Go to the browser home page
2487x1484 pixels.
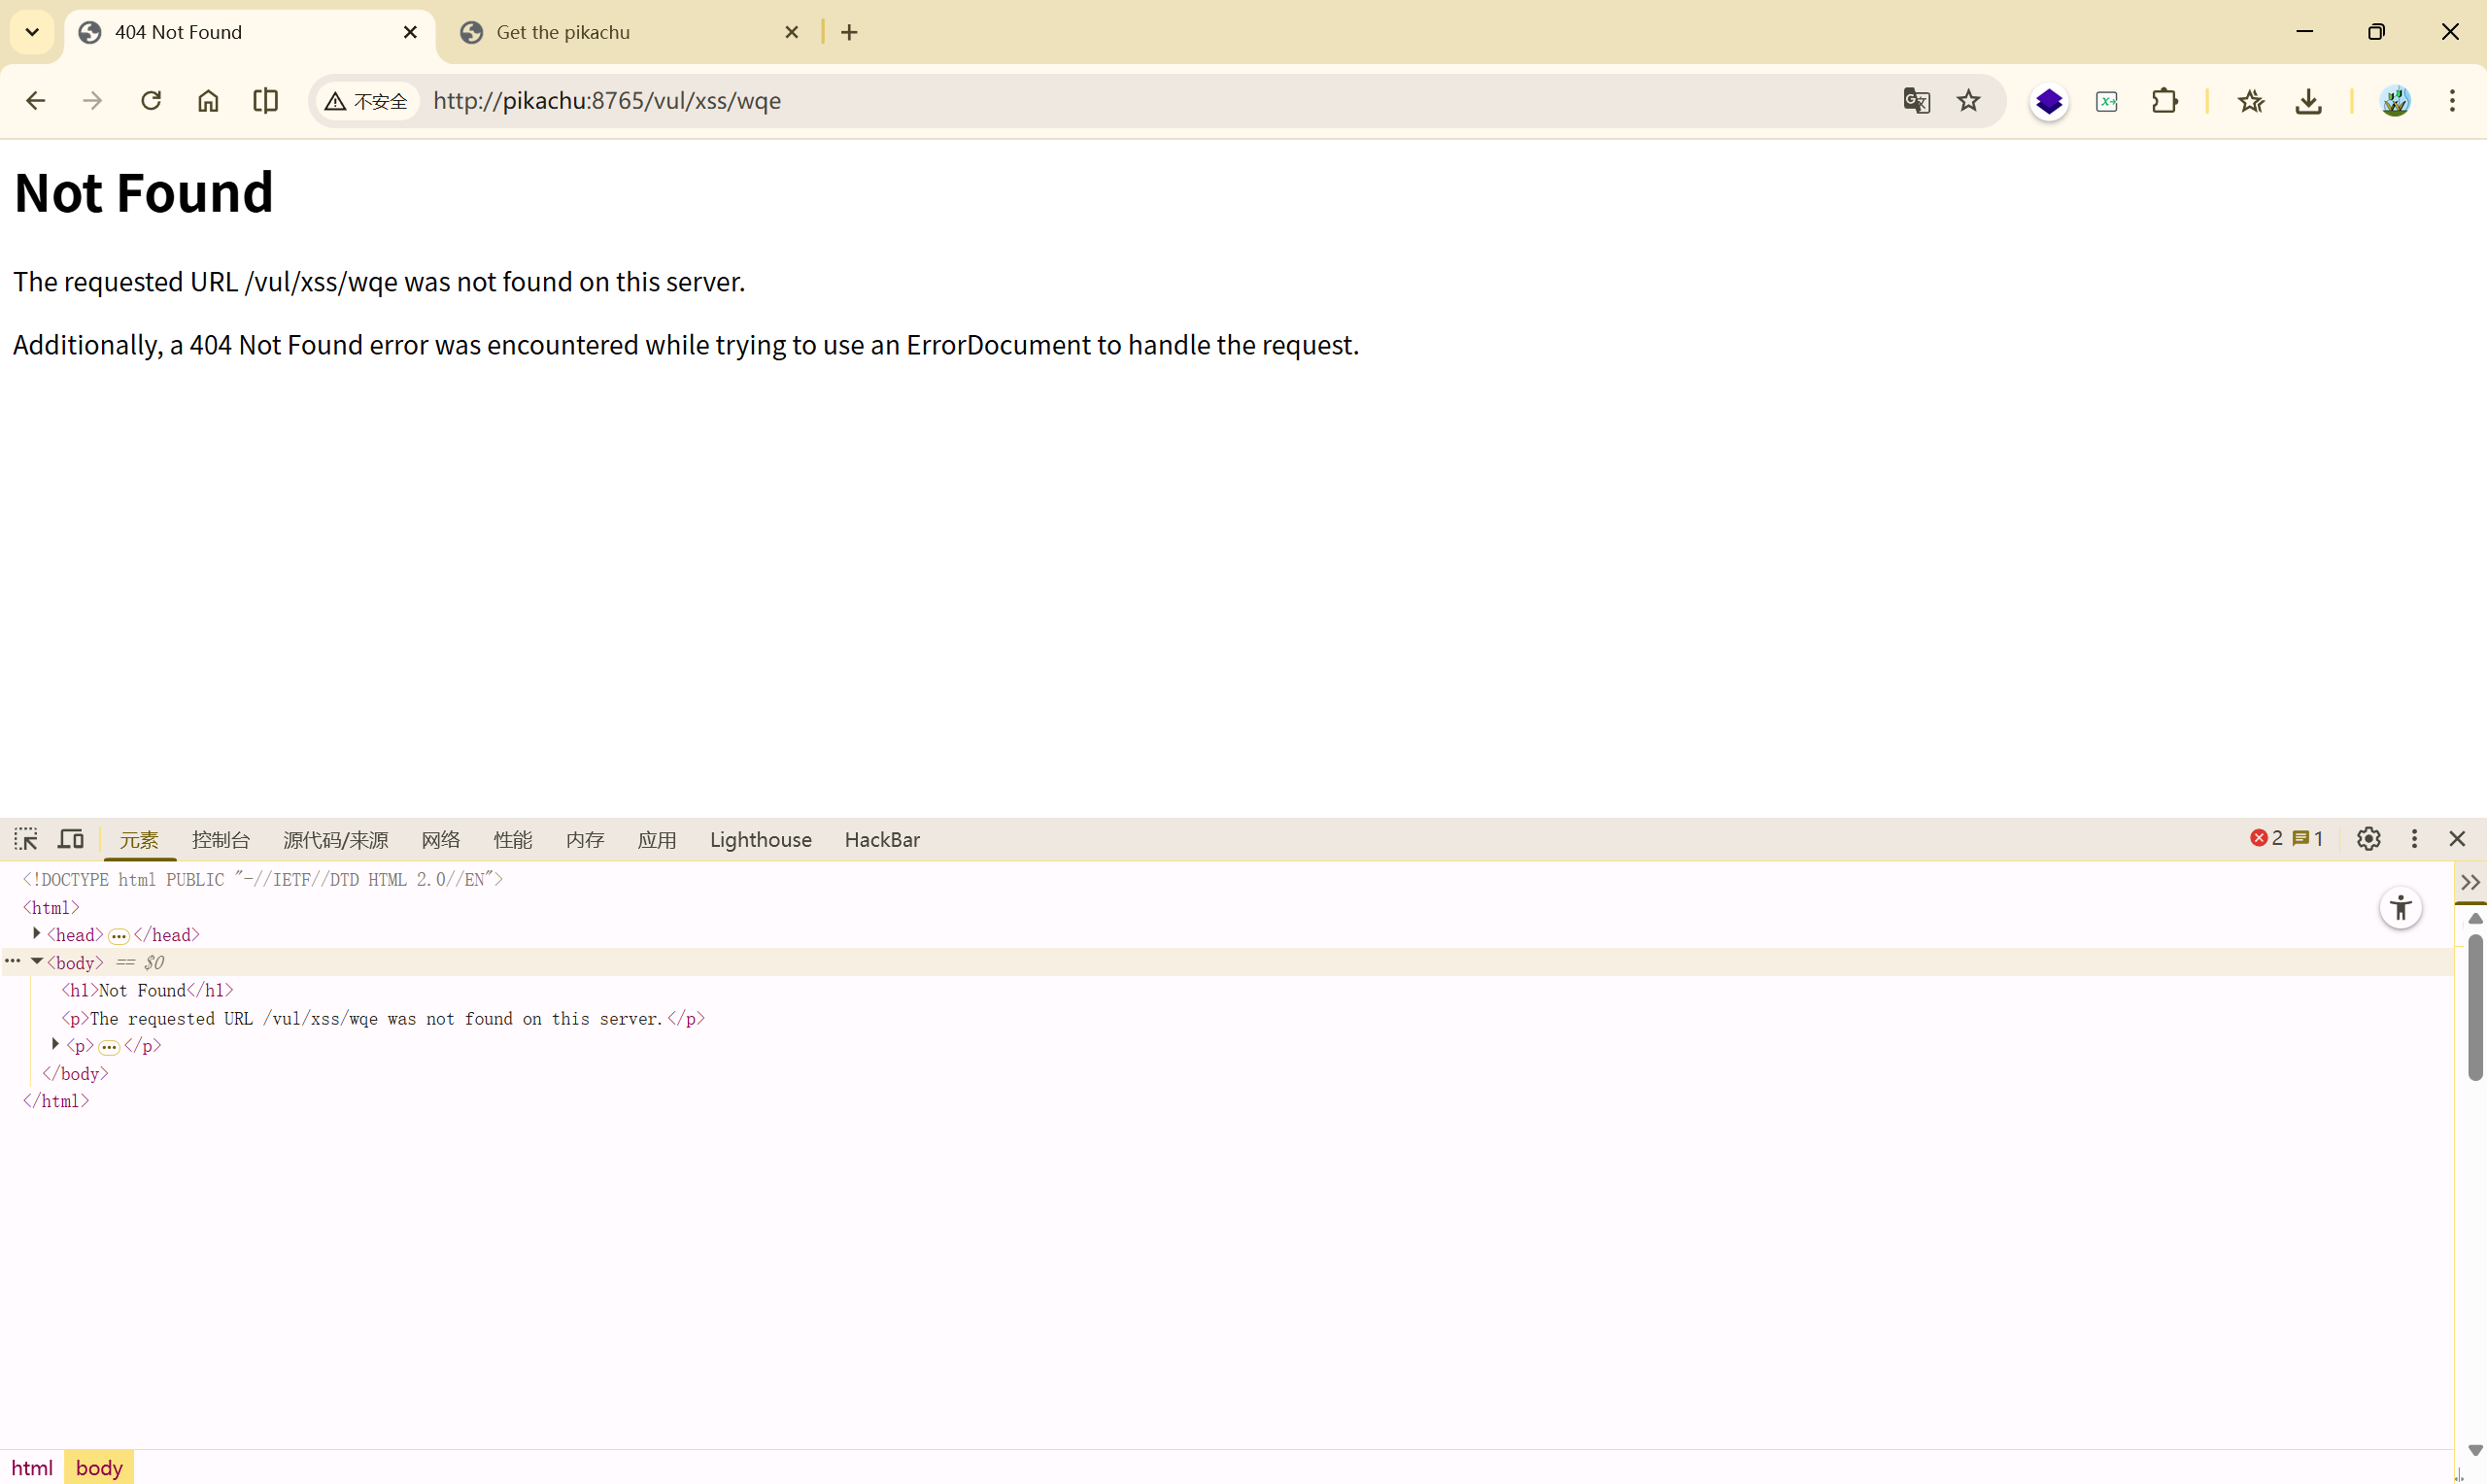pos(208,101)
